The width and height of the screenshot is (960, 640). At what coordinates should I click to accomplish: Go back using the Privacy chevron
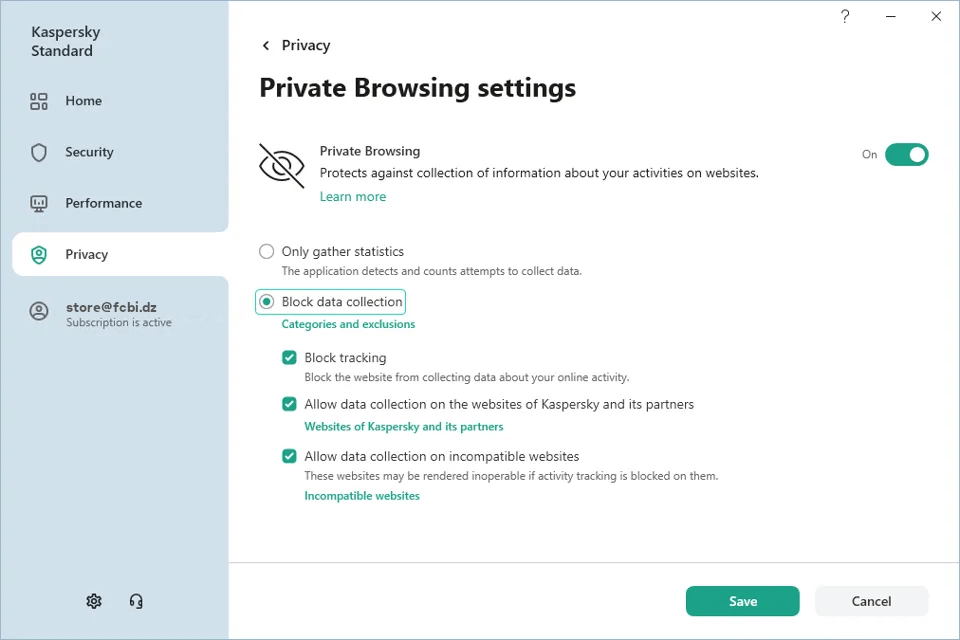click(x=266, y=46)
